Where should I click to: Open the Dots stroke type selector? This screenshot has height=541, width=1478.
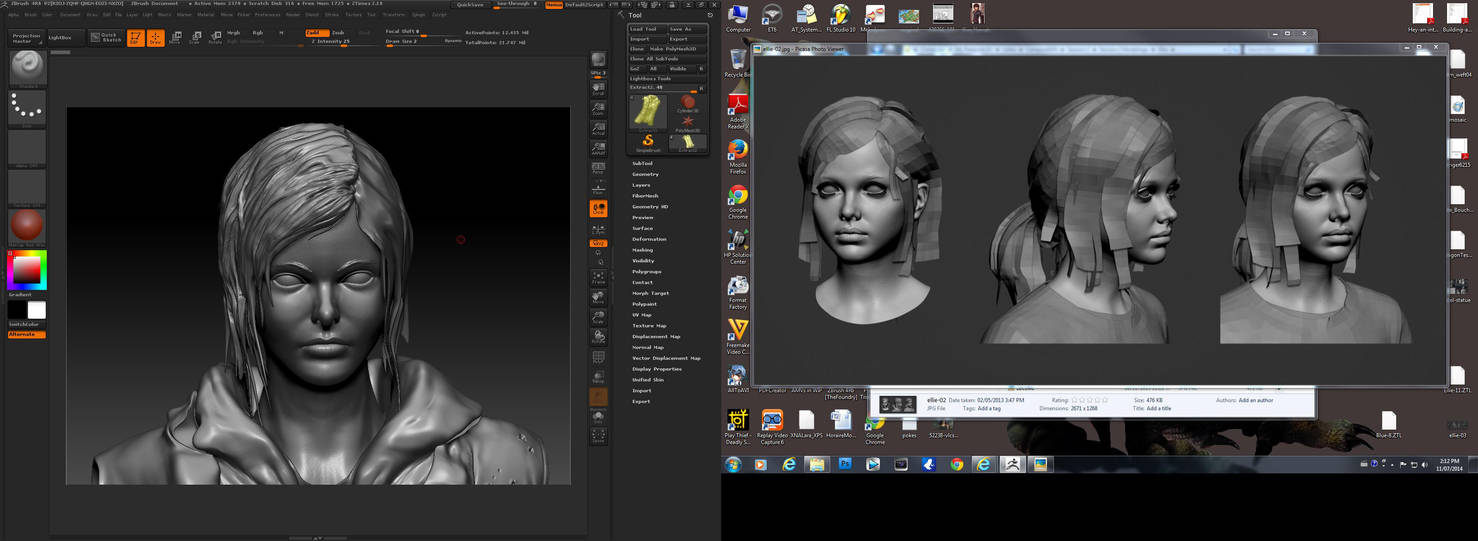pyautogui.click(x=27, y=108)
